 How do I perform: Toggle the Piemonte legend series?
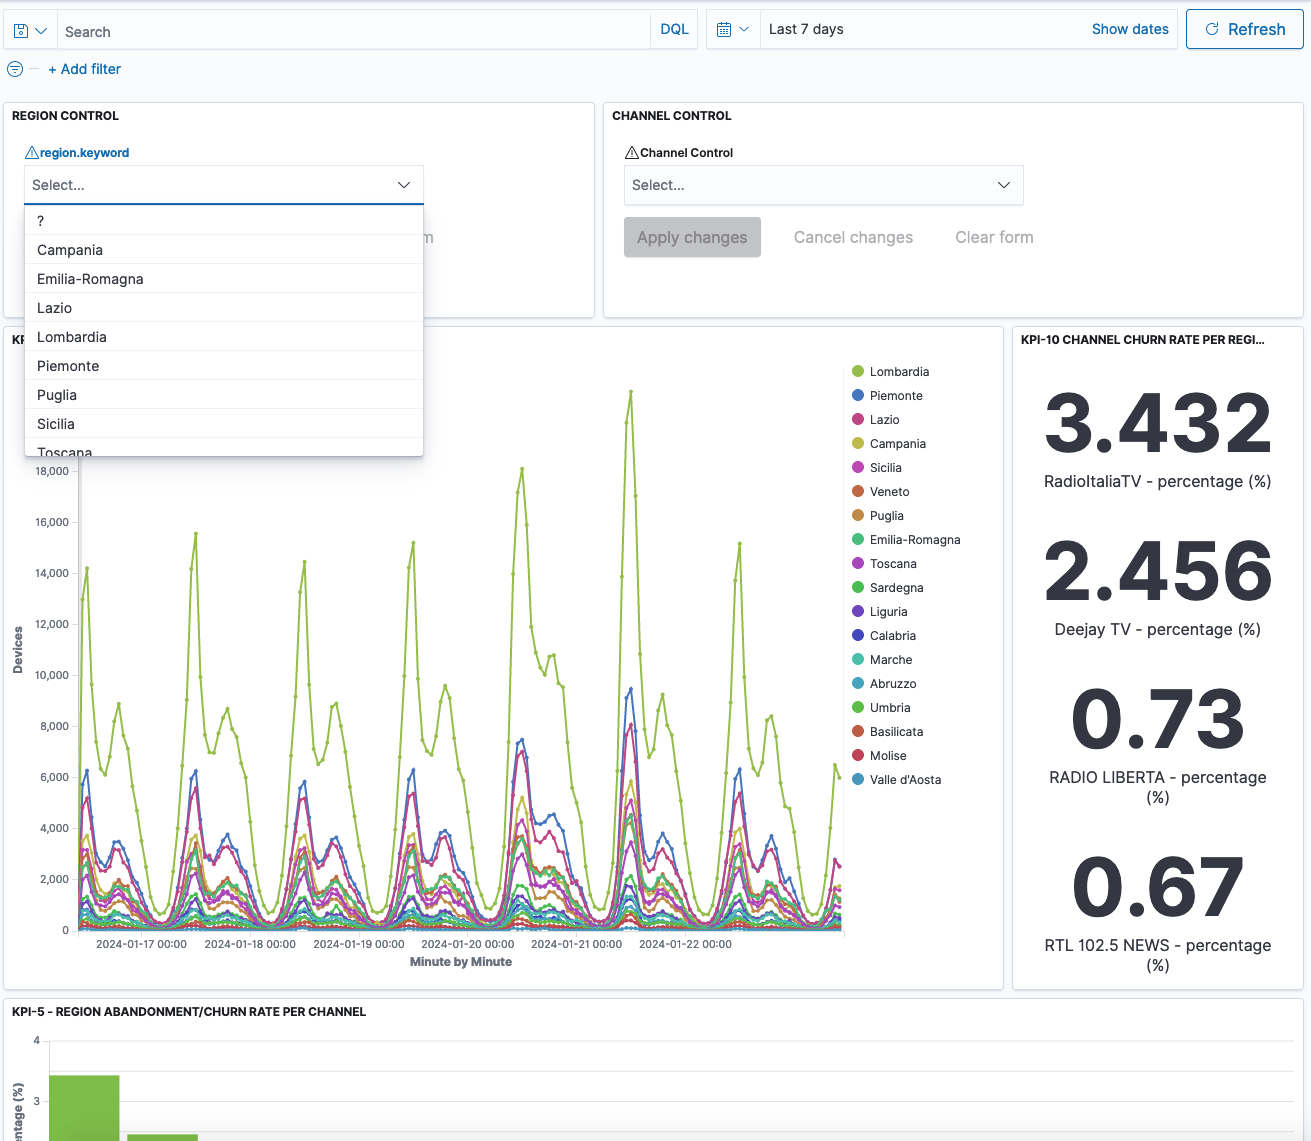(896, 396)
